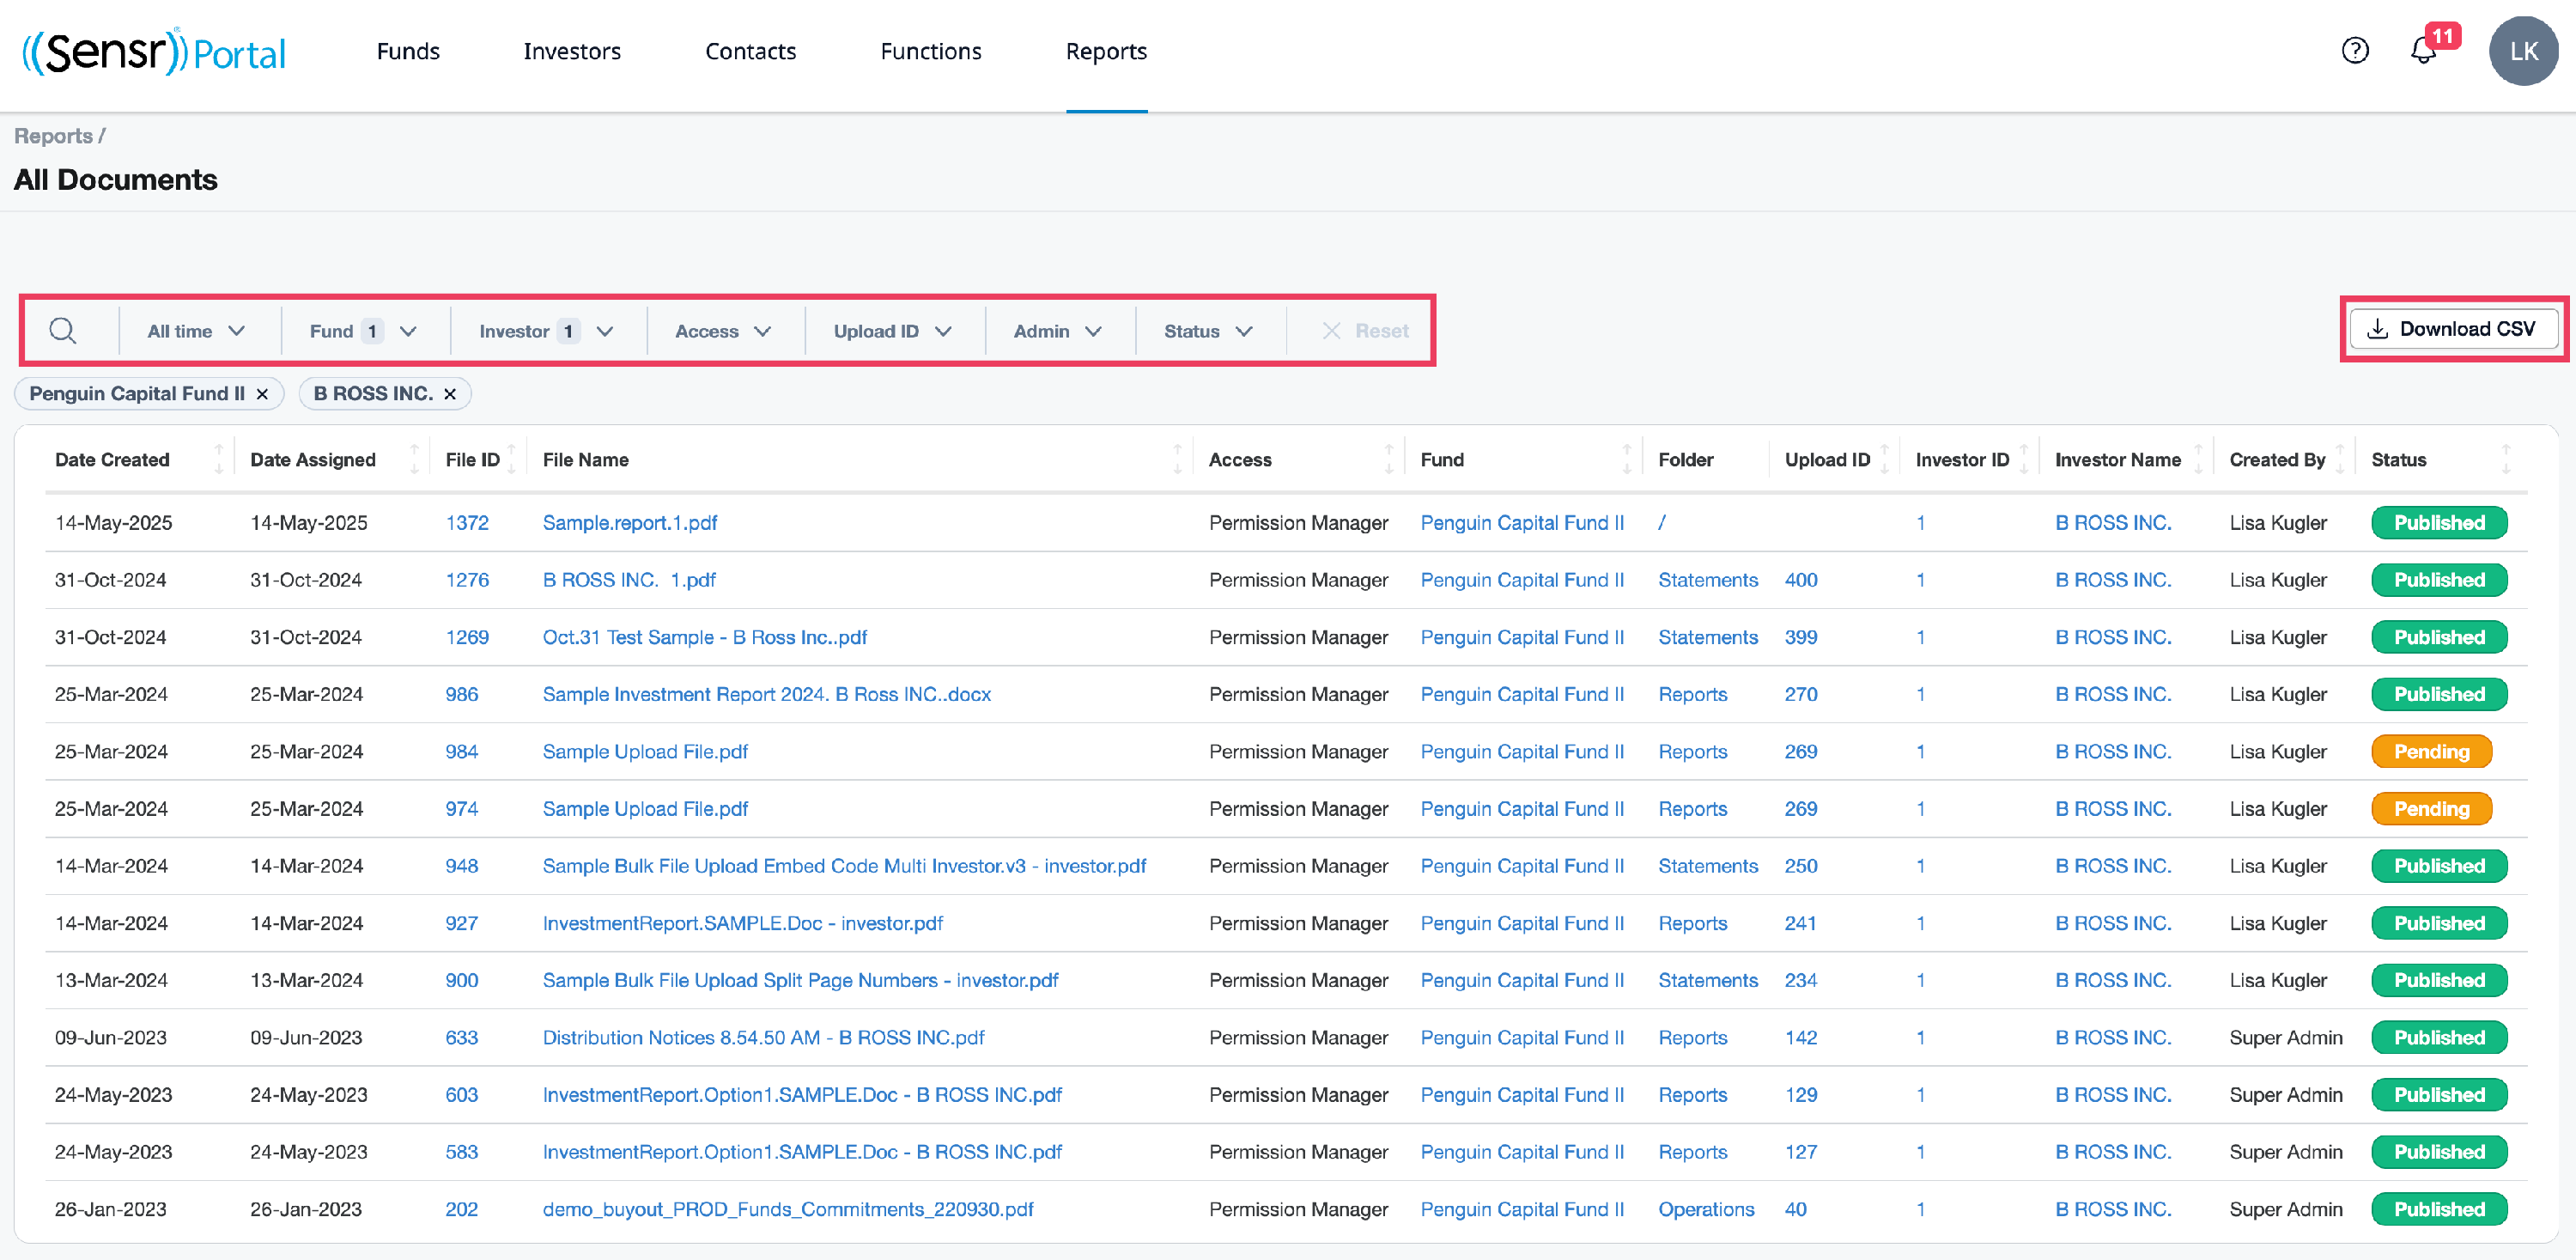Open the LK user avatar menu
The height and width of the screenshot is (1260, 2576).
[2522, 51]
